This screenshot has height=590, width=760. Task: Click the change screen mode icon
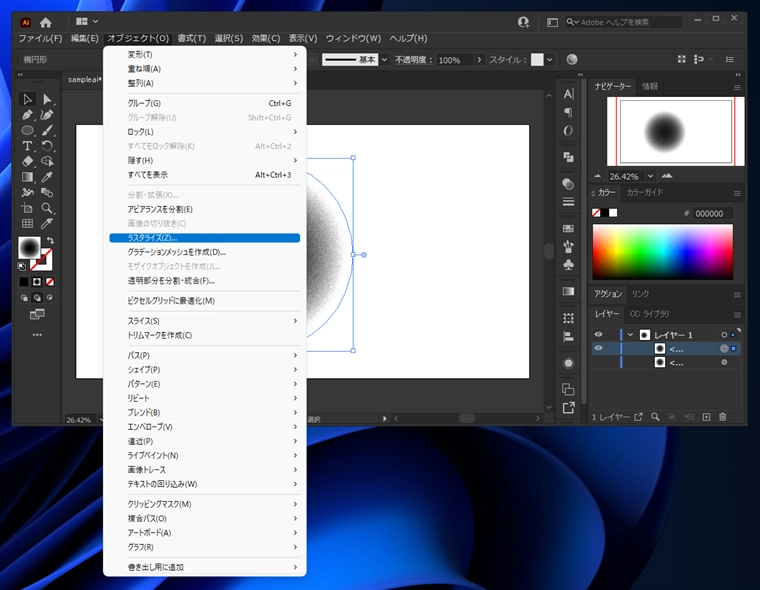pos(37,314)
